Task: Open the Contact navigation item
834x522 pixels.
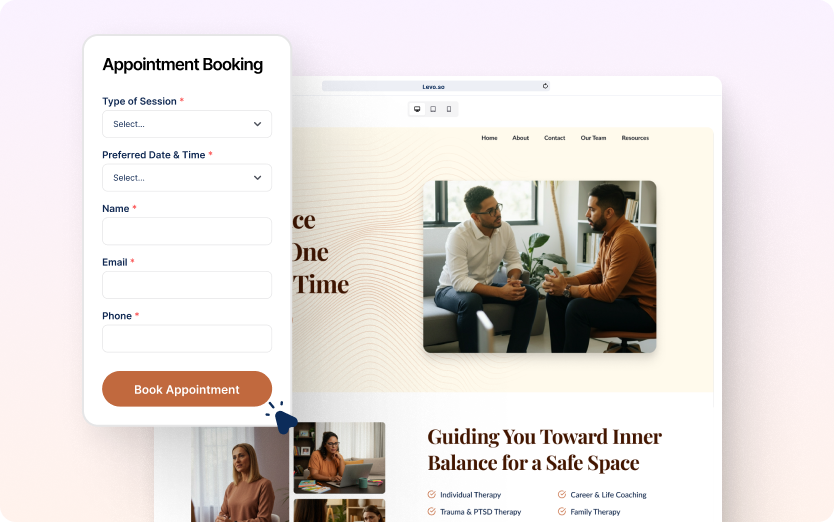Action: (x=554, y=138)
